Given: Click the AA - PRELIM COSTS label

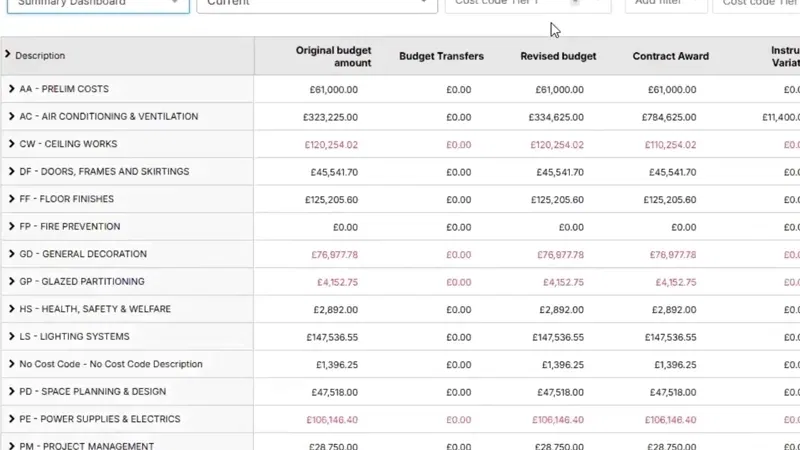Looking at the screenshot, I should coord(64,89).
